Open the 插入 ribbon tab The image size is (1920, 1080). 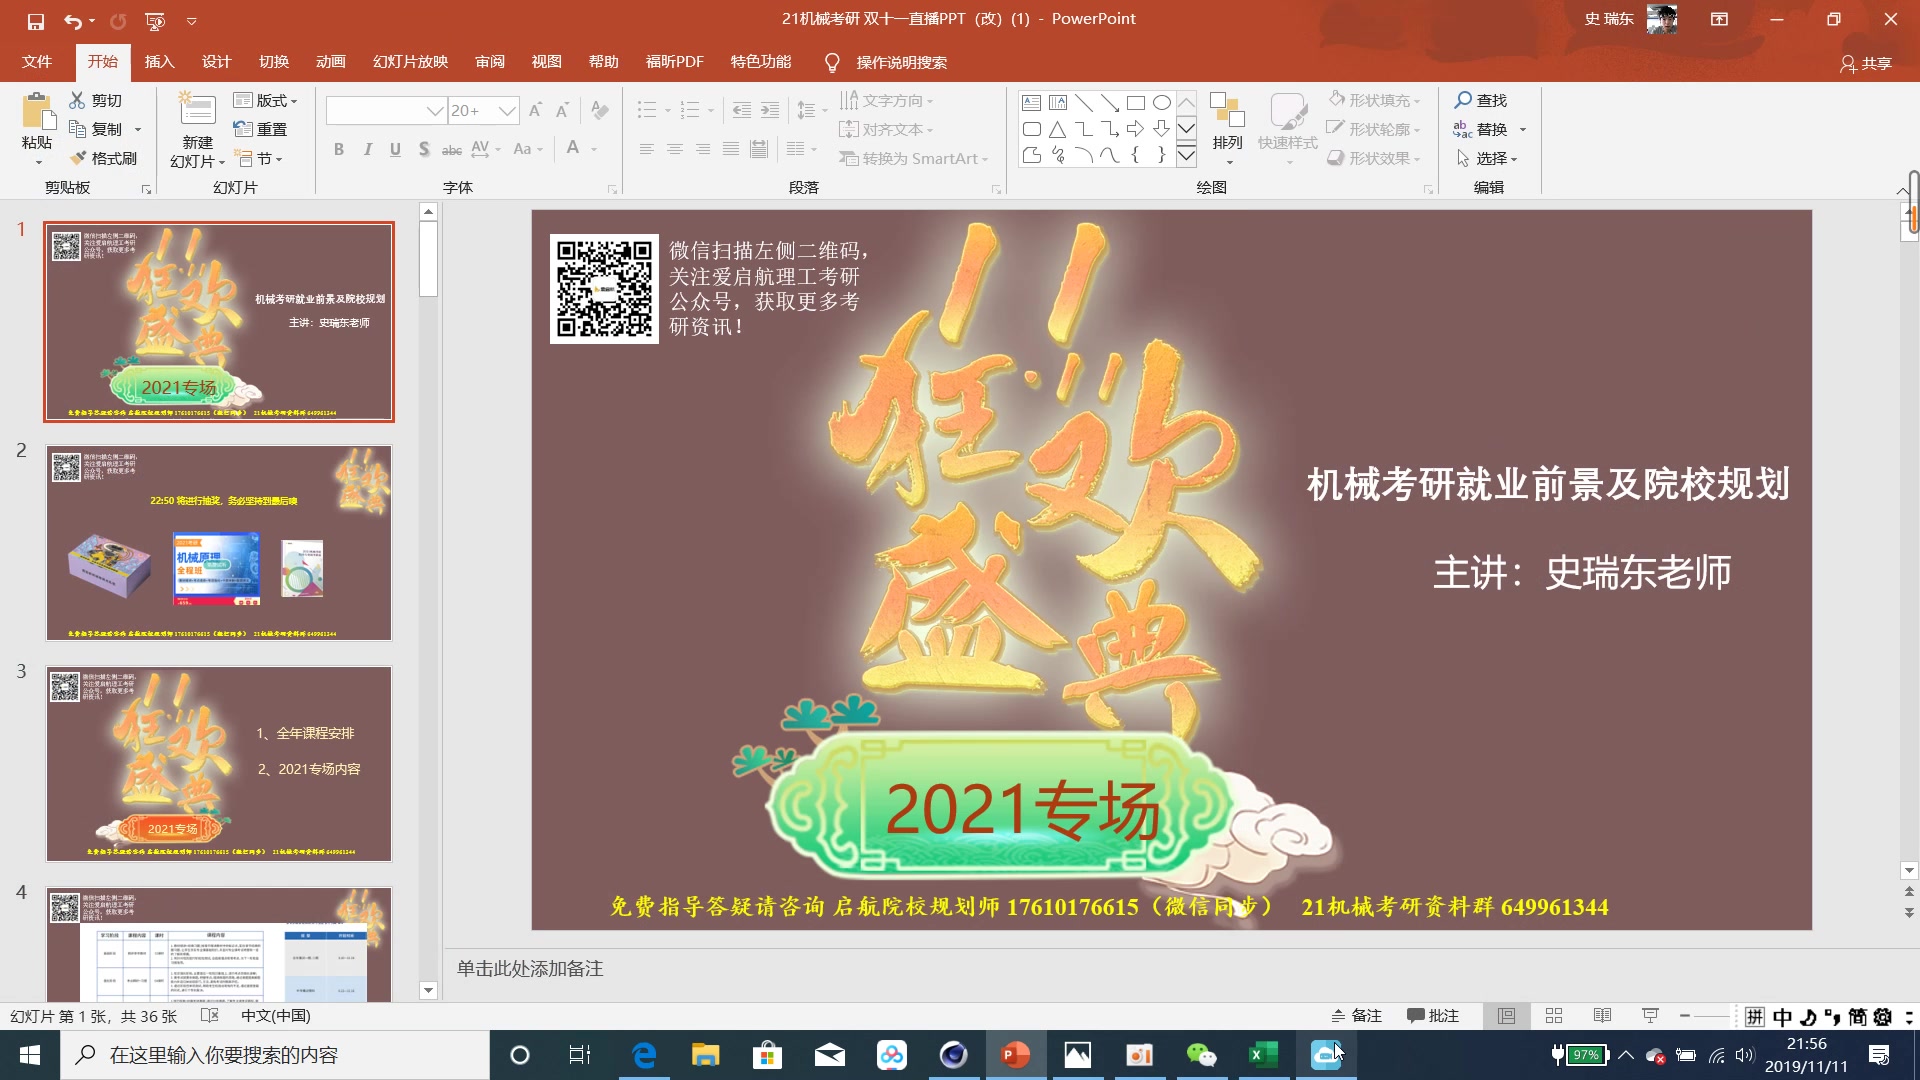157,62
